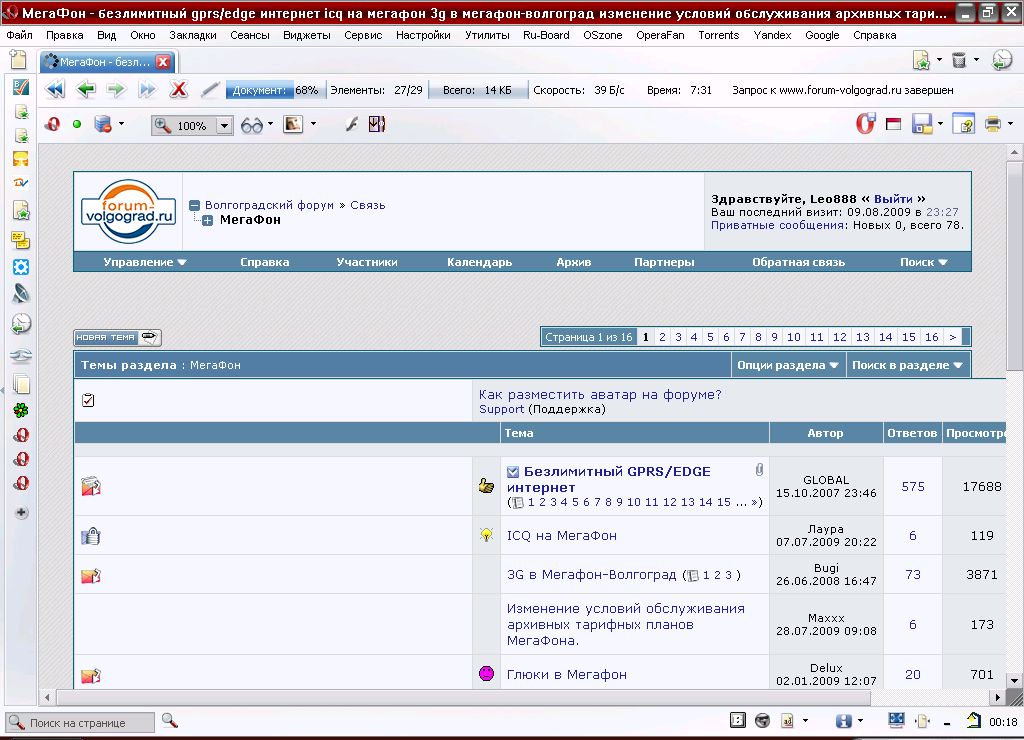Click the floppy disk save icon
The image size is (1024, 740).
tap(921, 125)
